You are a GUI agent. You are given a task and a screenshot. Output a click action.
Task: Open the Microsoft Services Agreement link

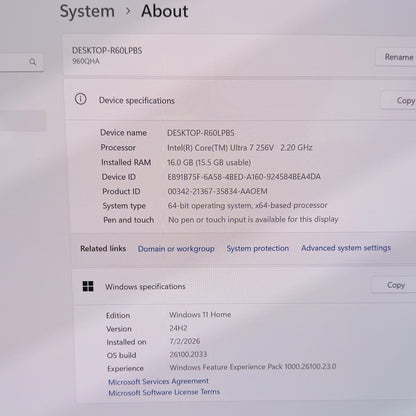[158, 381]
